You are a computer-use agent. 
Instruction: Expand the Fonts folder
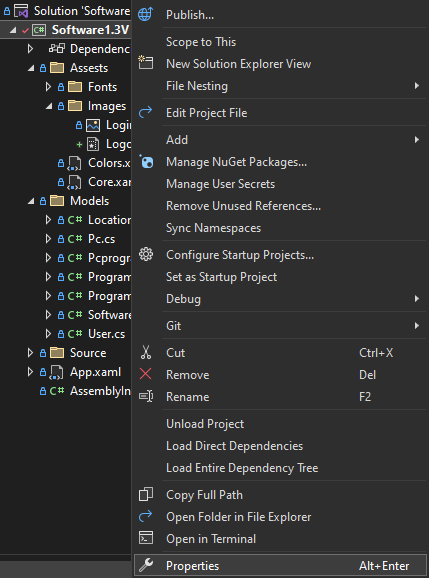coord(48,87)
